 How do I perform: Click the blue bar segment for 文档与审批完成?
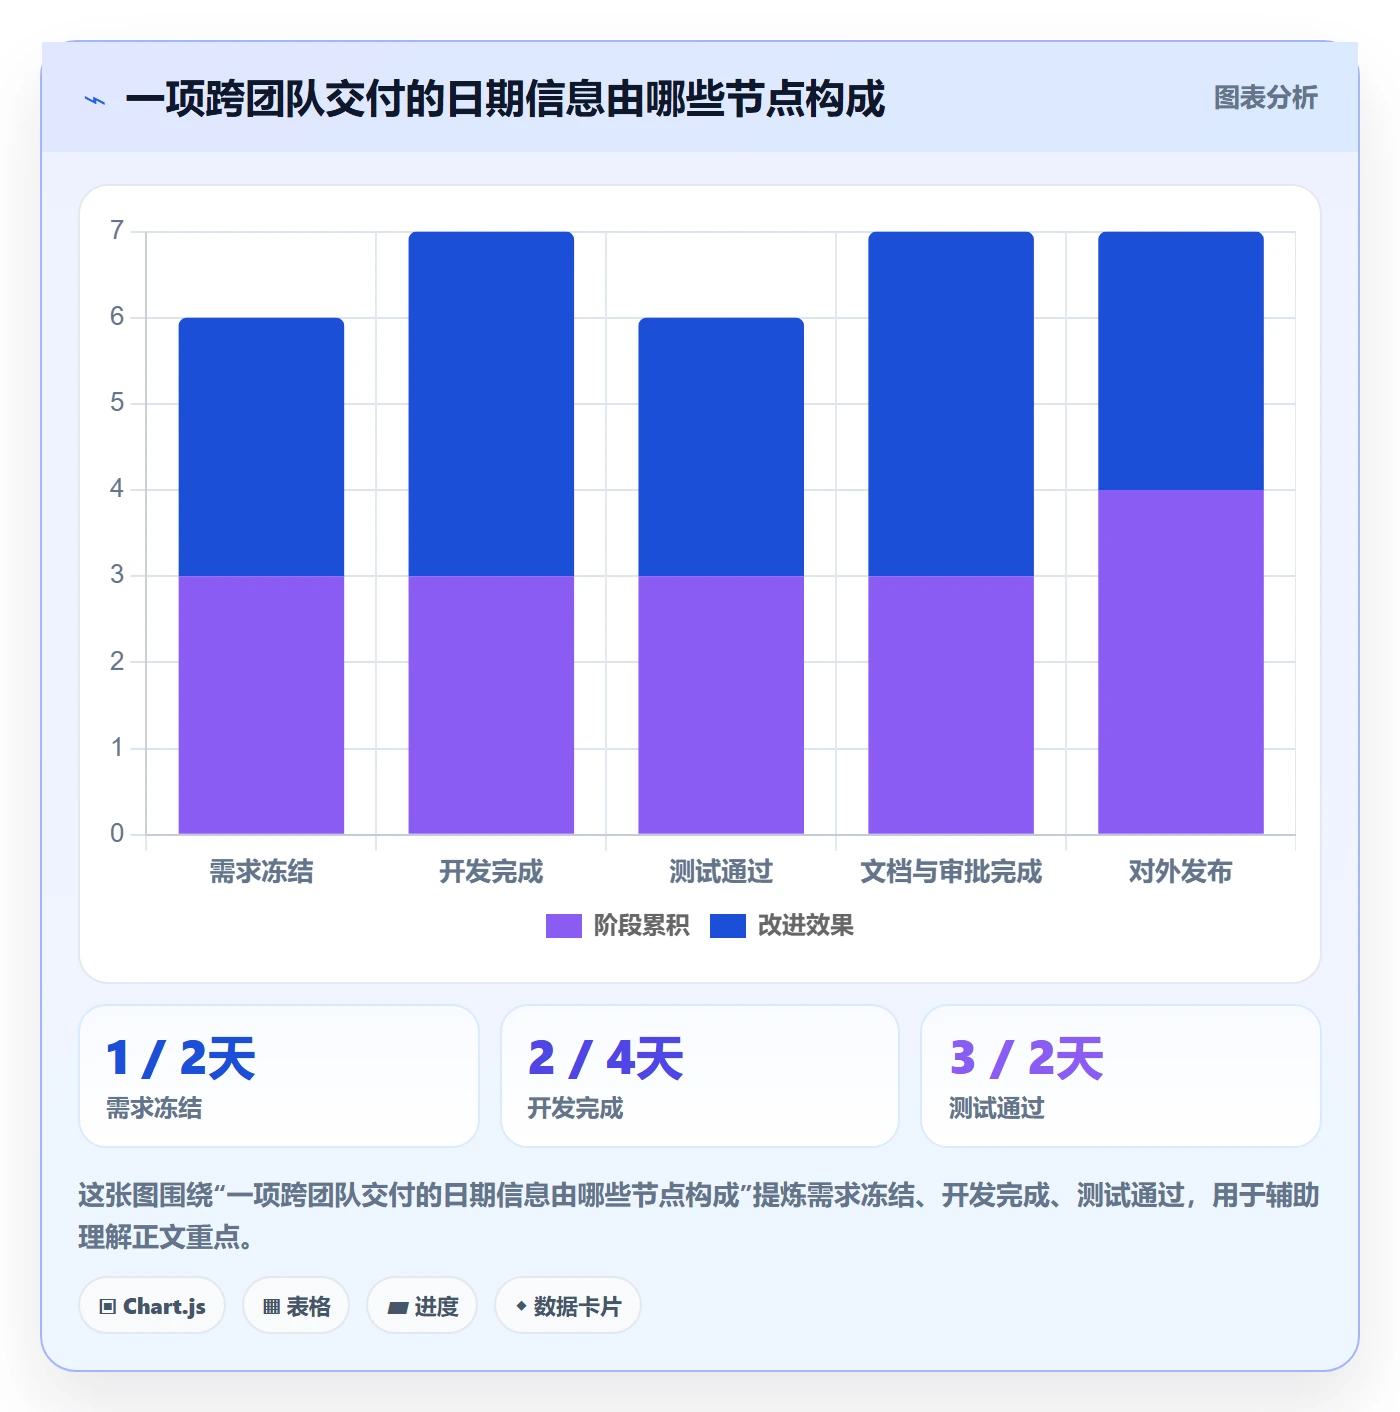tap(951, 404)
